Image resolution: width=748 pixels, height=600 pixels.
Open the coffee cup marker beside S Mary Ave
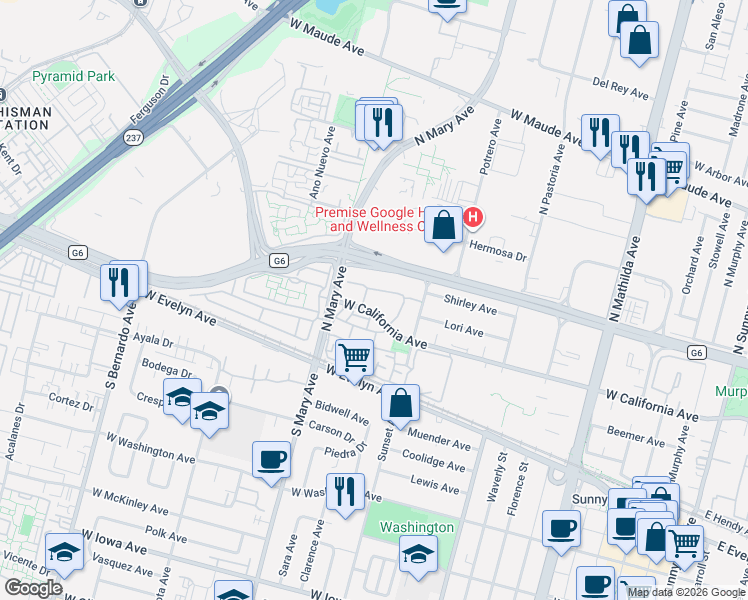coord(271,461)
